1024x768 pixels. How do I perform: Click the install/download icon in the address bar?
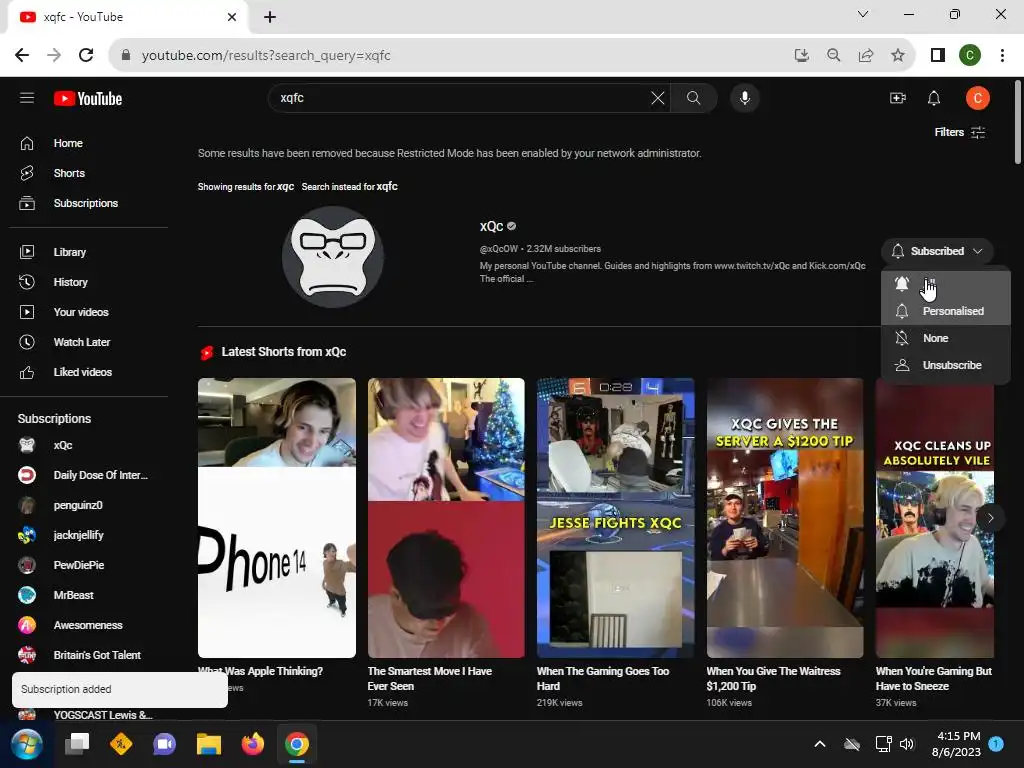801,56
